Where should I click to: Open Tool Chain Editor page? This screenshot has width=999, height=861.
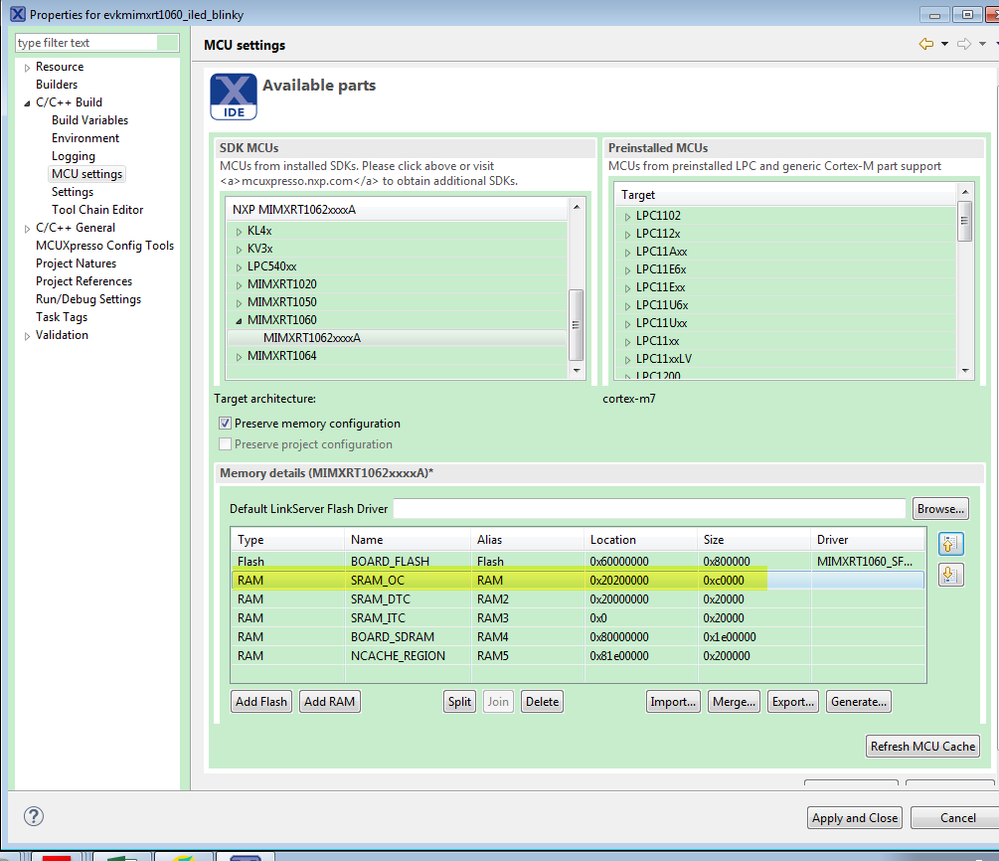[97, 210]
